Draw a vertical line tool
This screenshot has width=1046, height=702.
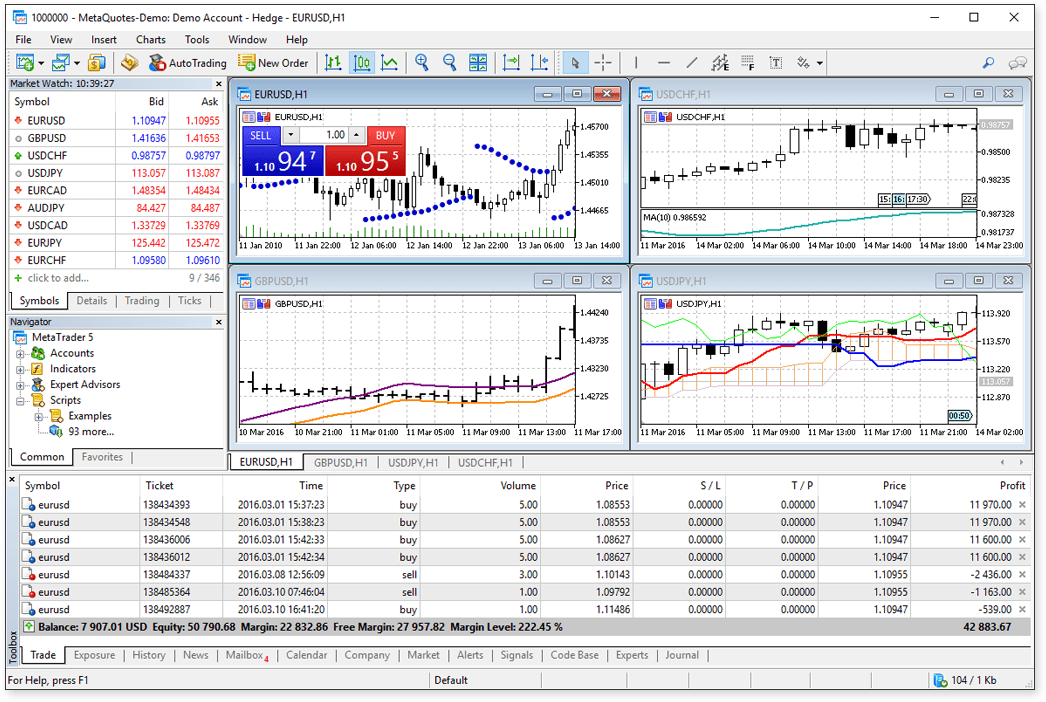[x=636, y=63]
